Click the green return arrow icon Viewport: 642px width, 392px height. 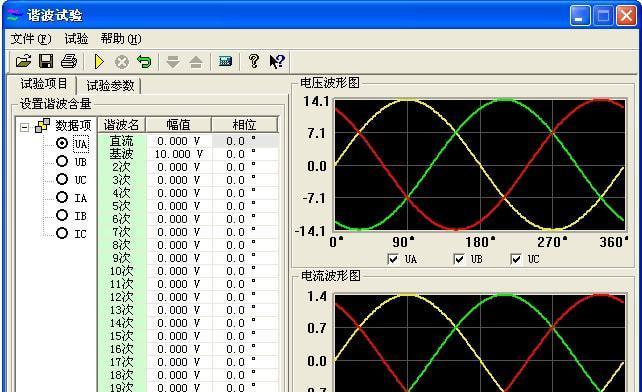tap(144, 61)
